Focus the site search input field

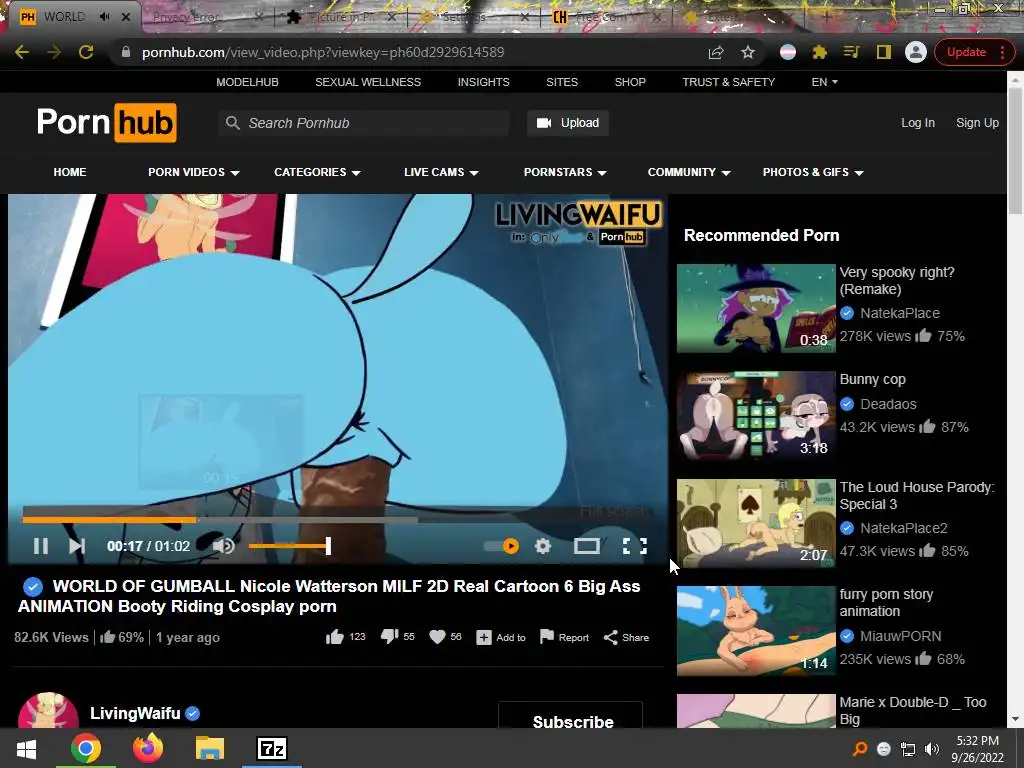click(x=364, y=123)
